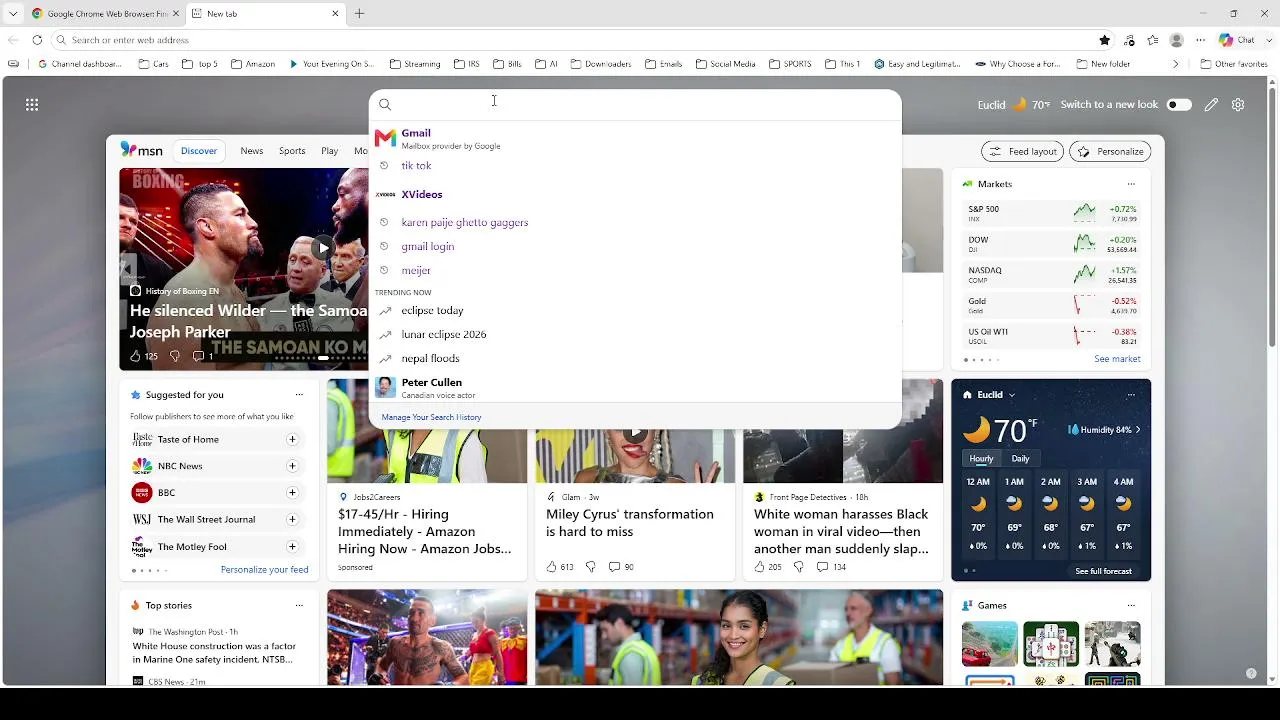The image size is (1280, 720).
Task: Open the MSN apps grid launcher
Action: point(32,105)
